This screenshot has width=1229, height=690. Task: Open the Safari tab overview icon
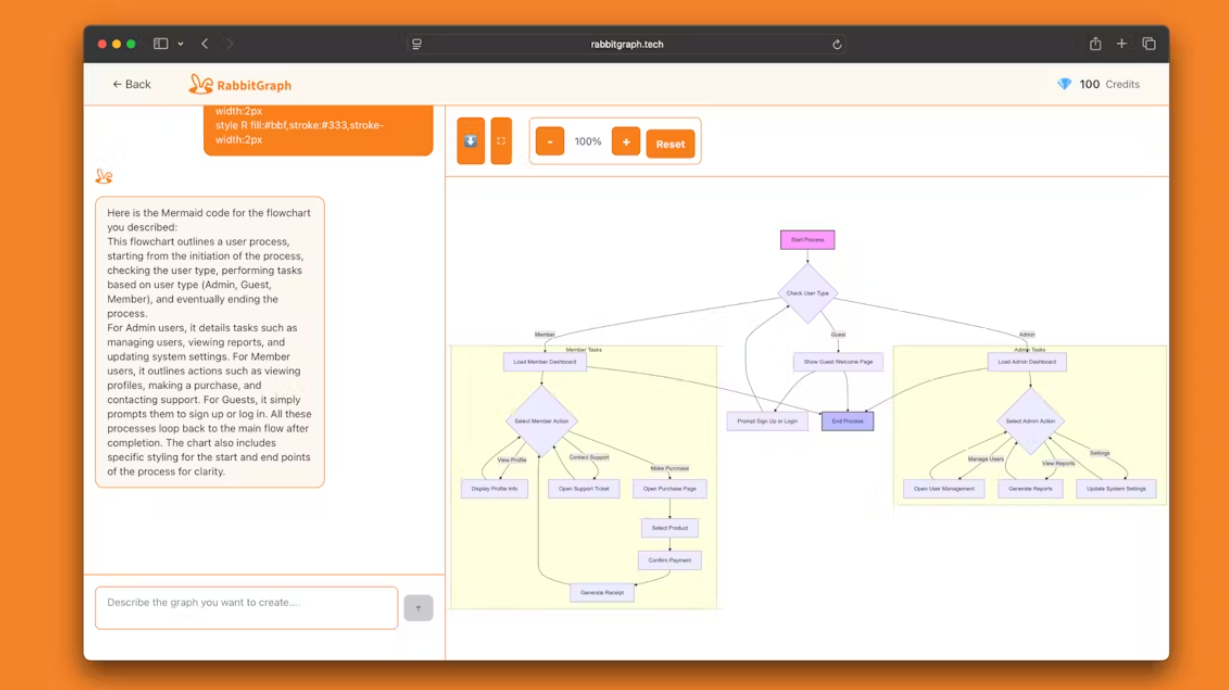coord(1149,43)
